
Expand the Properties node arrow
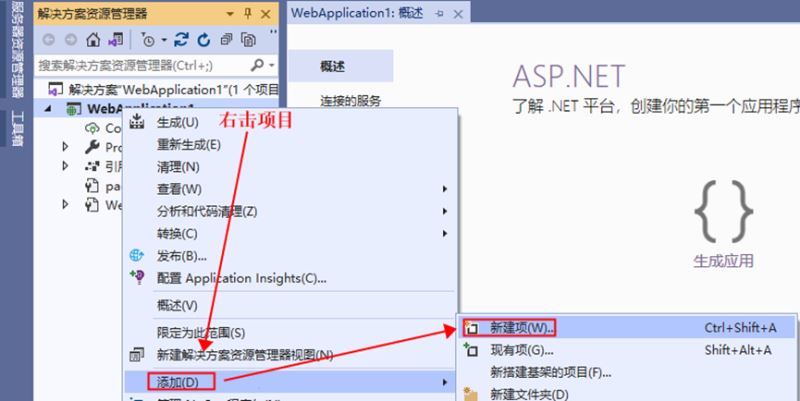[65, 147]
